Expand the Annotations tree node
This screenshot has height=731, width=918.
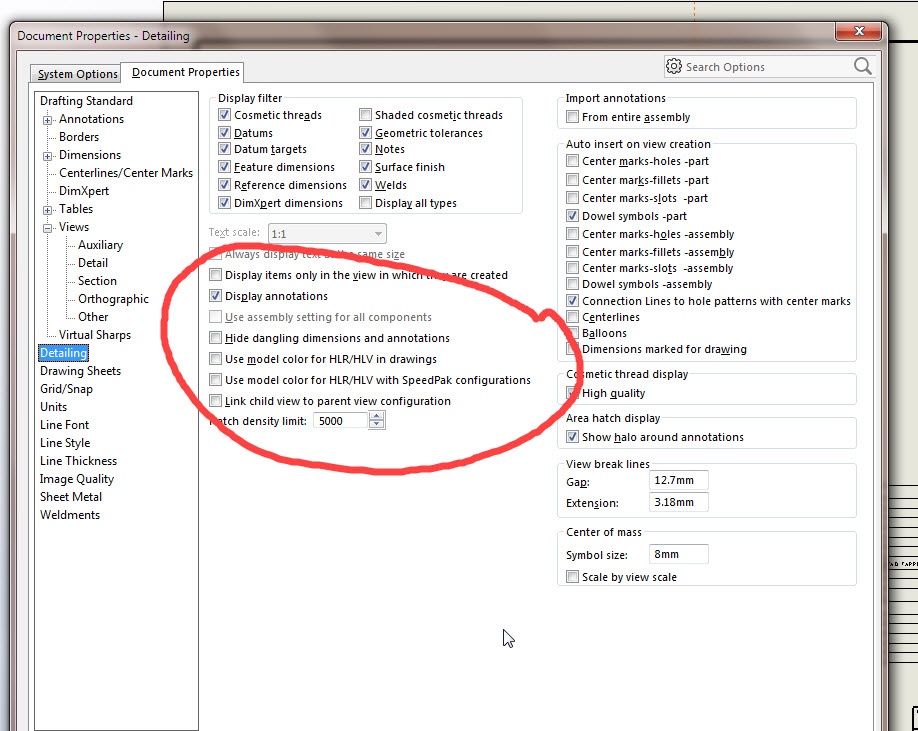47,120
